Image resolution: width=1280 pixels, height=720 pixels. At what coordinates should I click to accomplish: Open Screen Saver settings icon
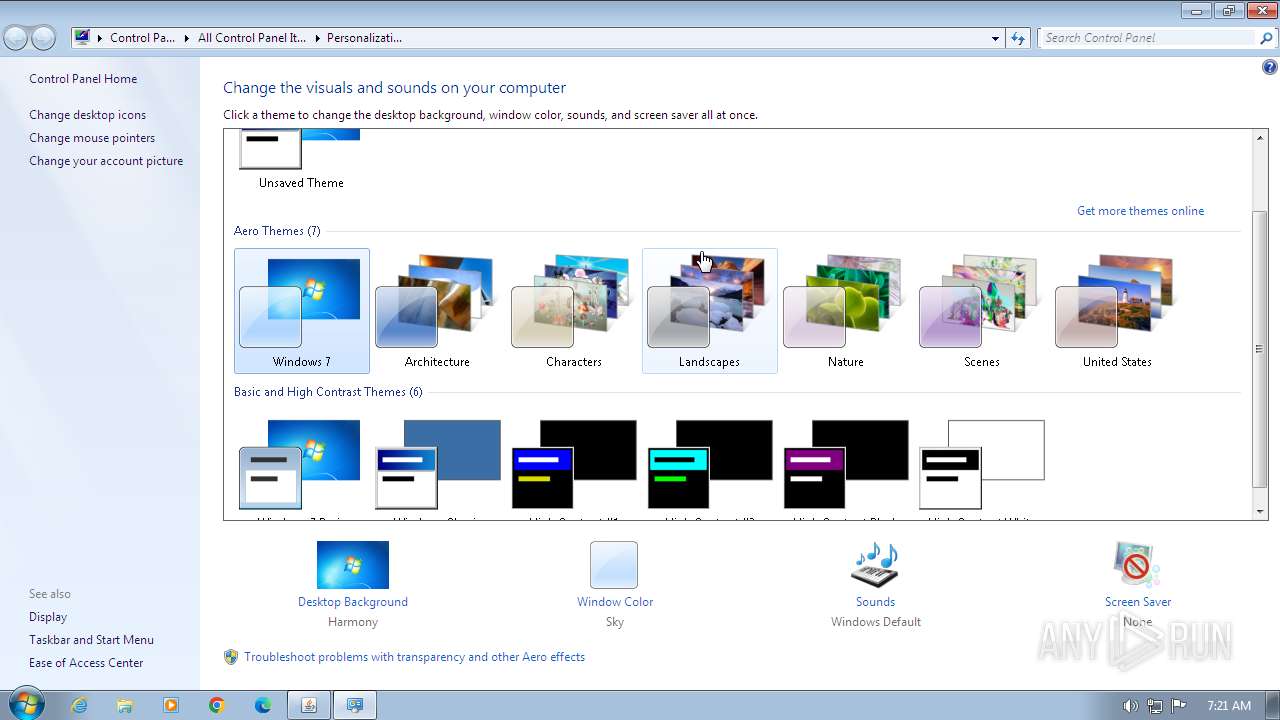(x=1137, y=565)
